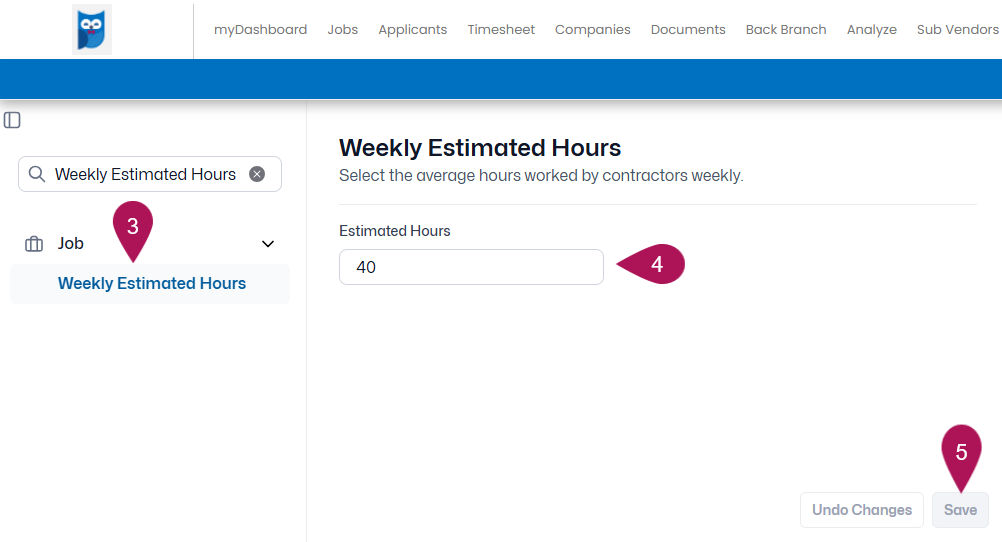
Task: Click the owl logo icon
Action: coord(91,29)
